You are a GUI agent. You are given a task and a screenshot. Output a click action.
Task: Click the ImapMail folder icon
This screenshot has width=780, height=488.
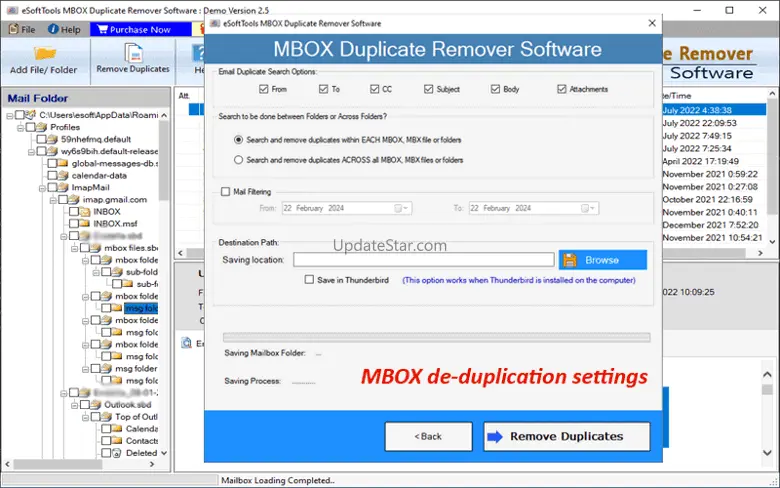pos(63,188)
